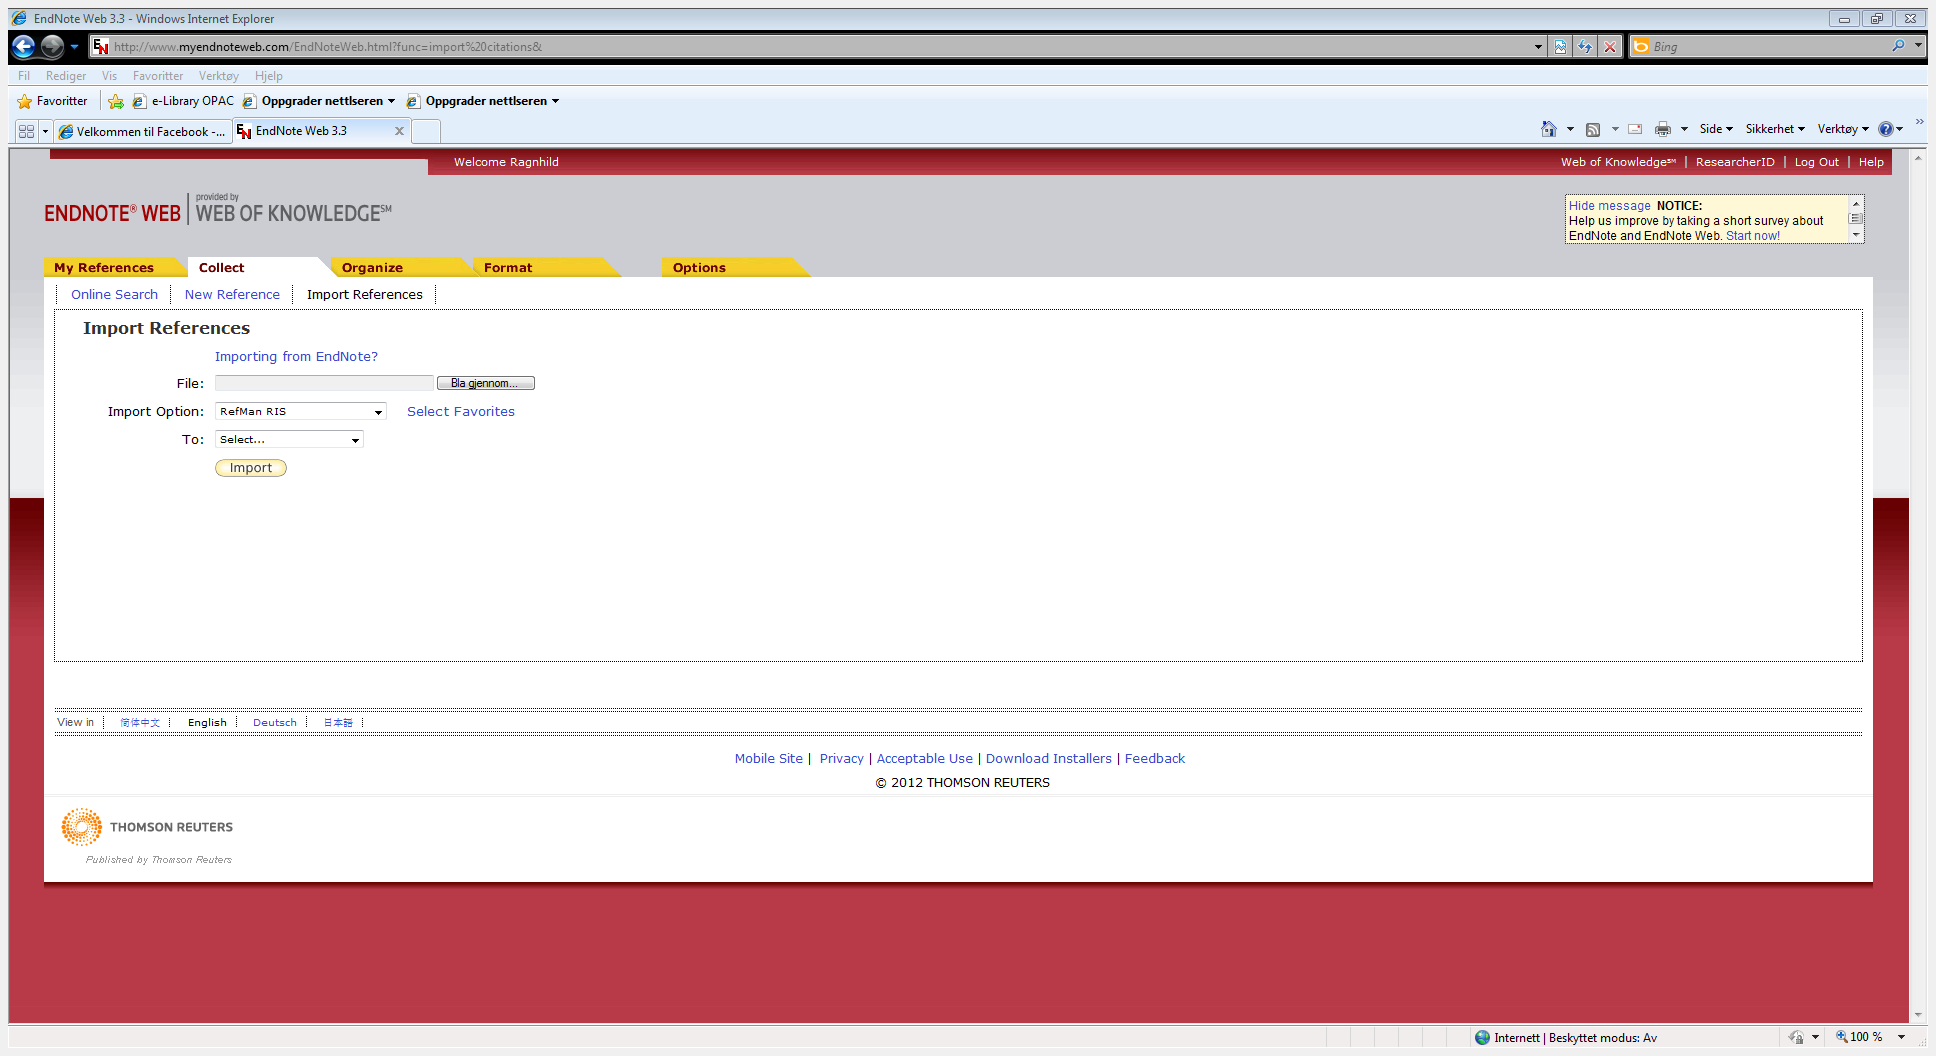Click the Help question mark icon in command bar
Screen dimensions: 1936x1056
1885,129
